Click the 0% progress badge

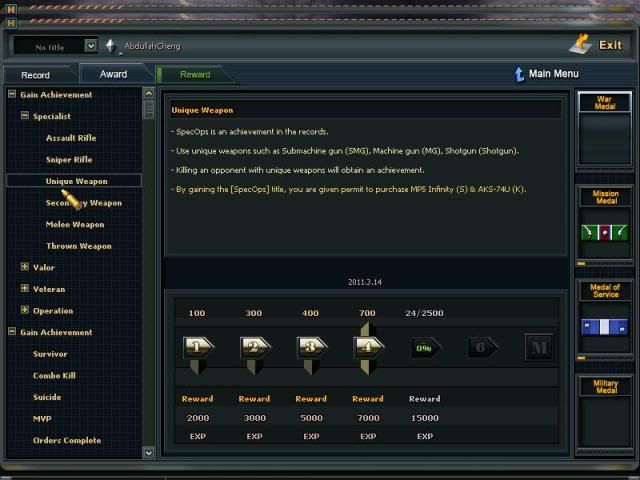pyautogui.click(x=424, y=348)
